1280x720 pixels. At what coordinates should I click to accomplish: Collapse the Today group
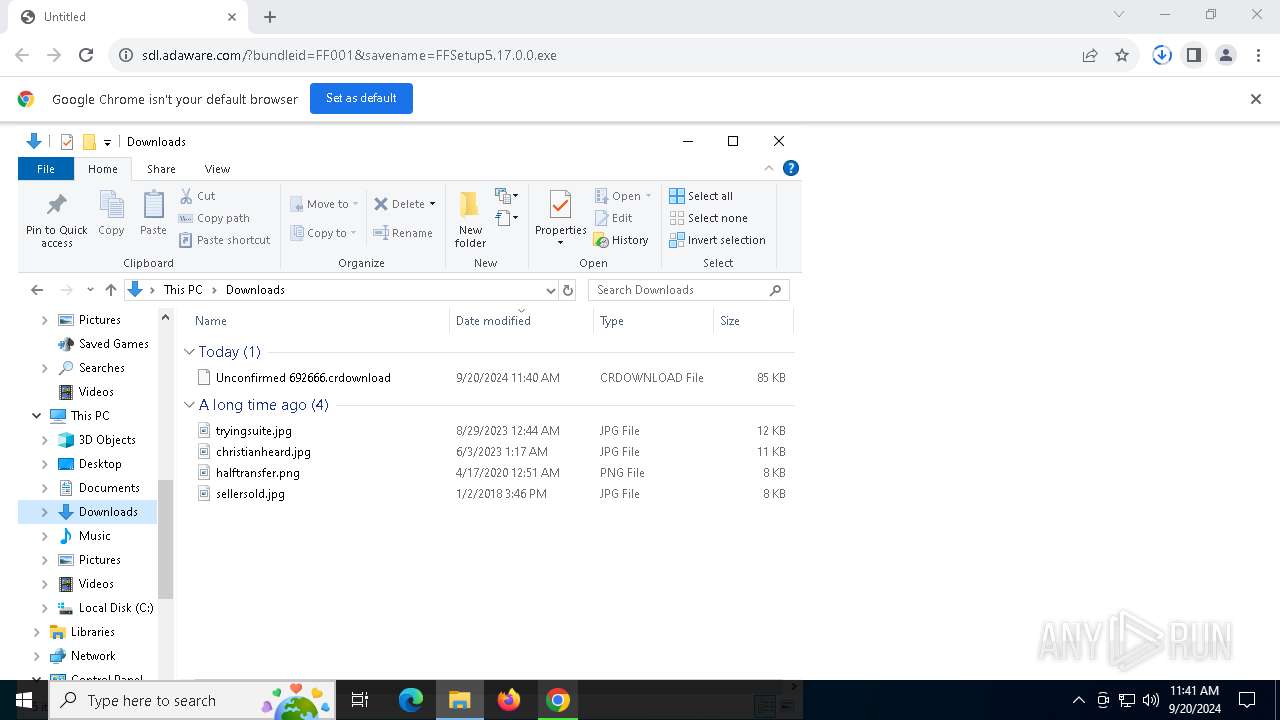(189, 352)
